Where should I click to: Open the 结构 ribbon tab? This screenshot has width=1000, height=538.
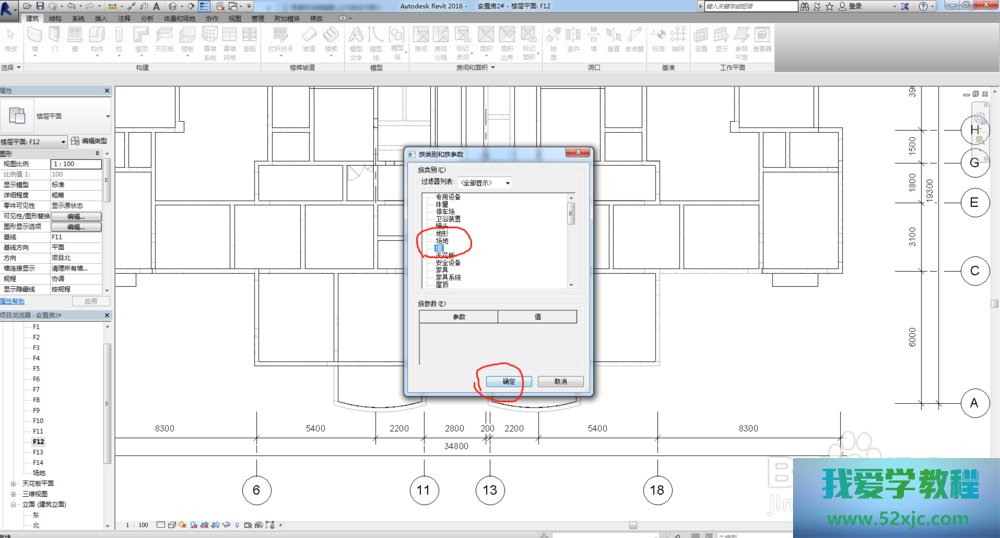pyautogui.click(x=55, y=18)
